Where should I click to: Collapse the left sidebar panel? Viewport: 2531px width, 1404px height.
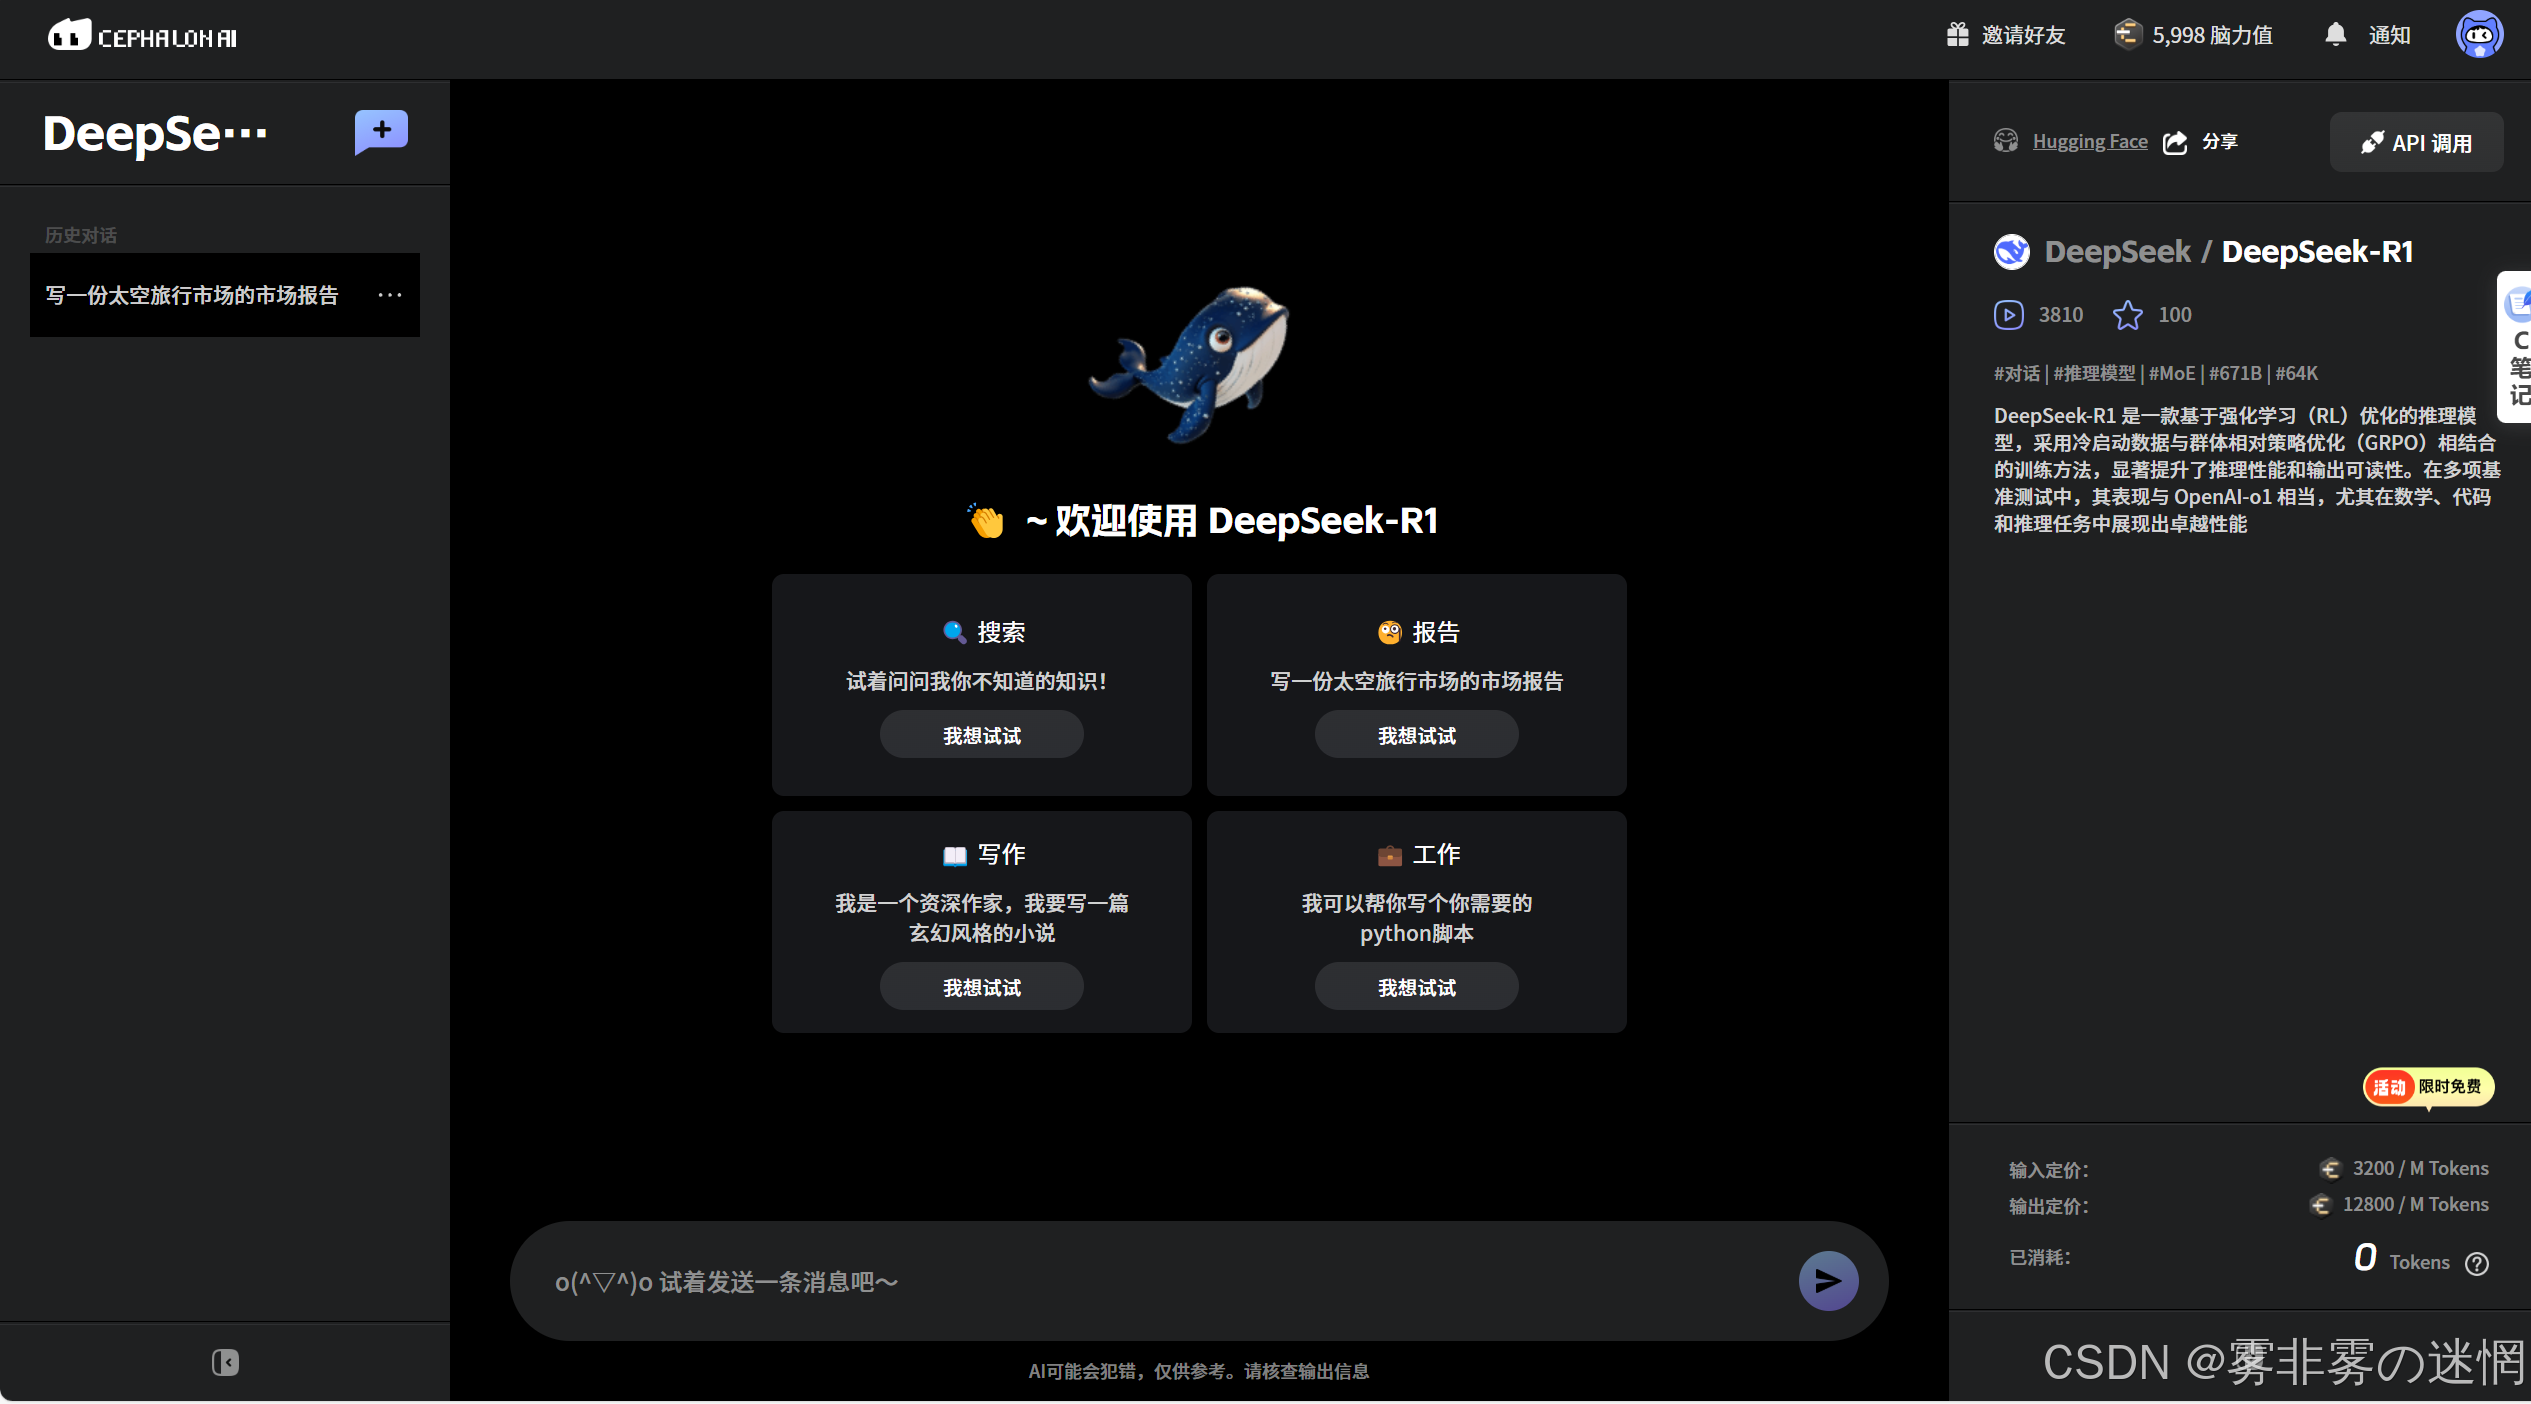pyautogui.click(x=225, y=1362)
